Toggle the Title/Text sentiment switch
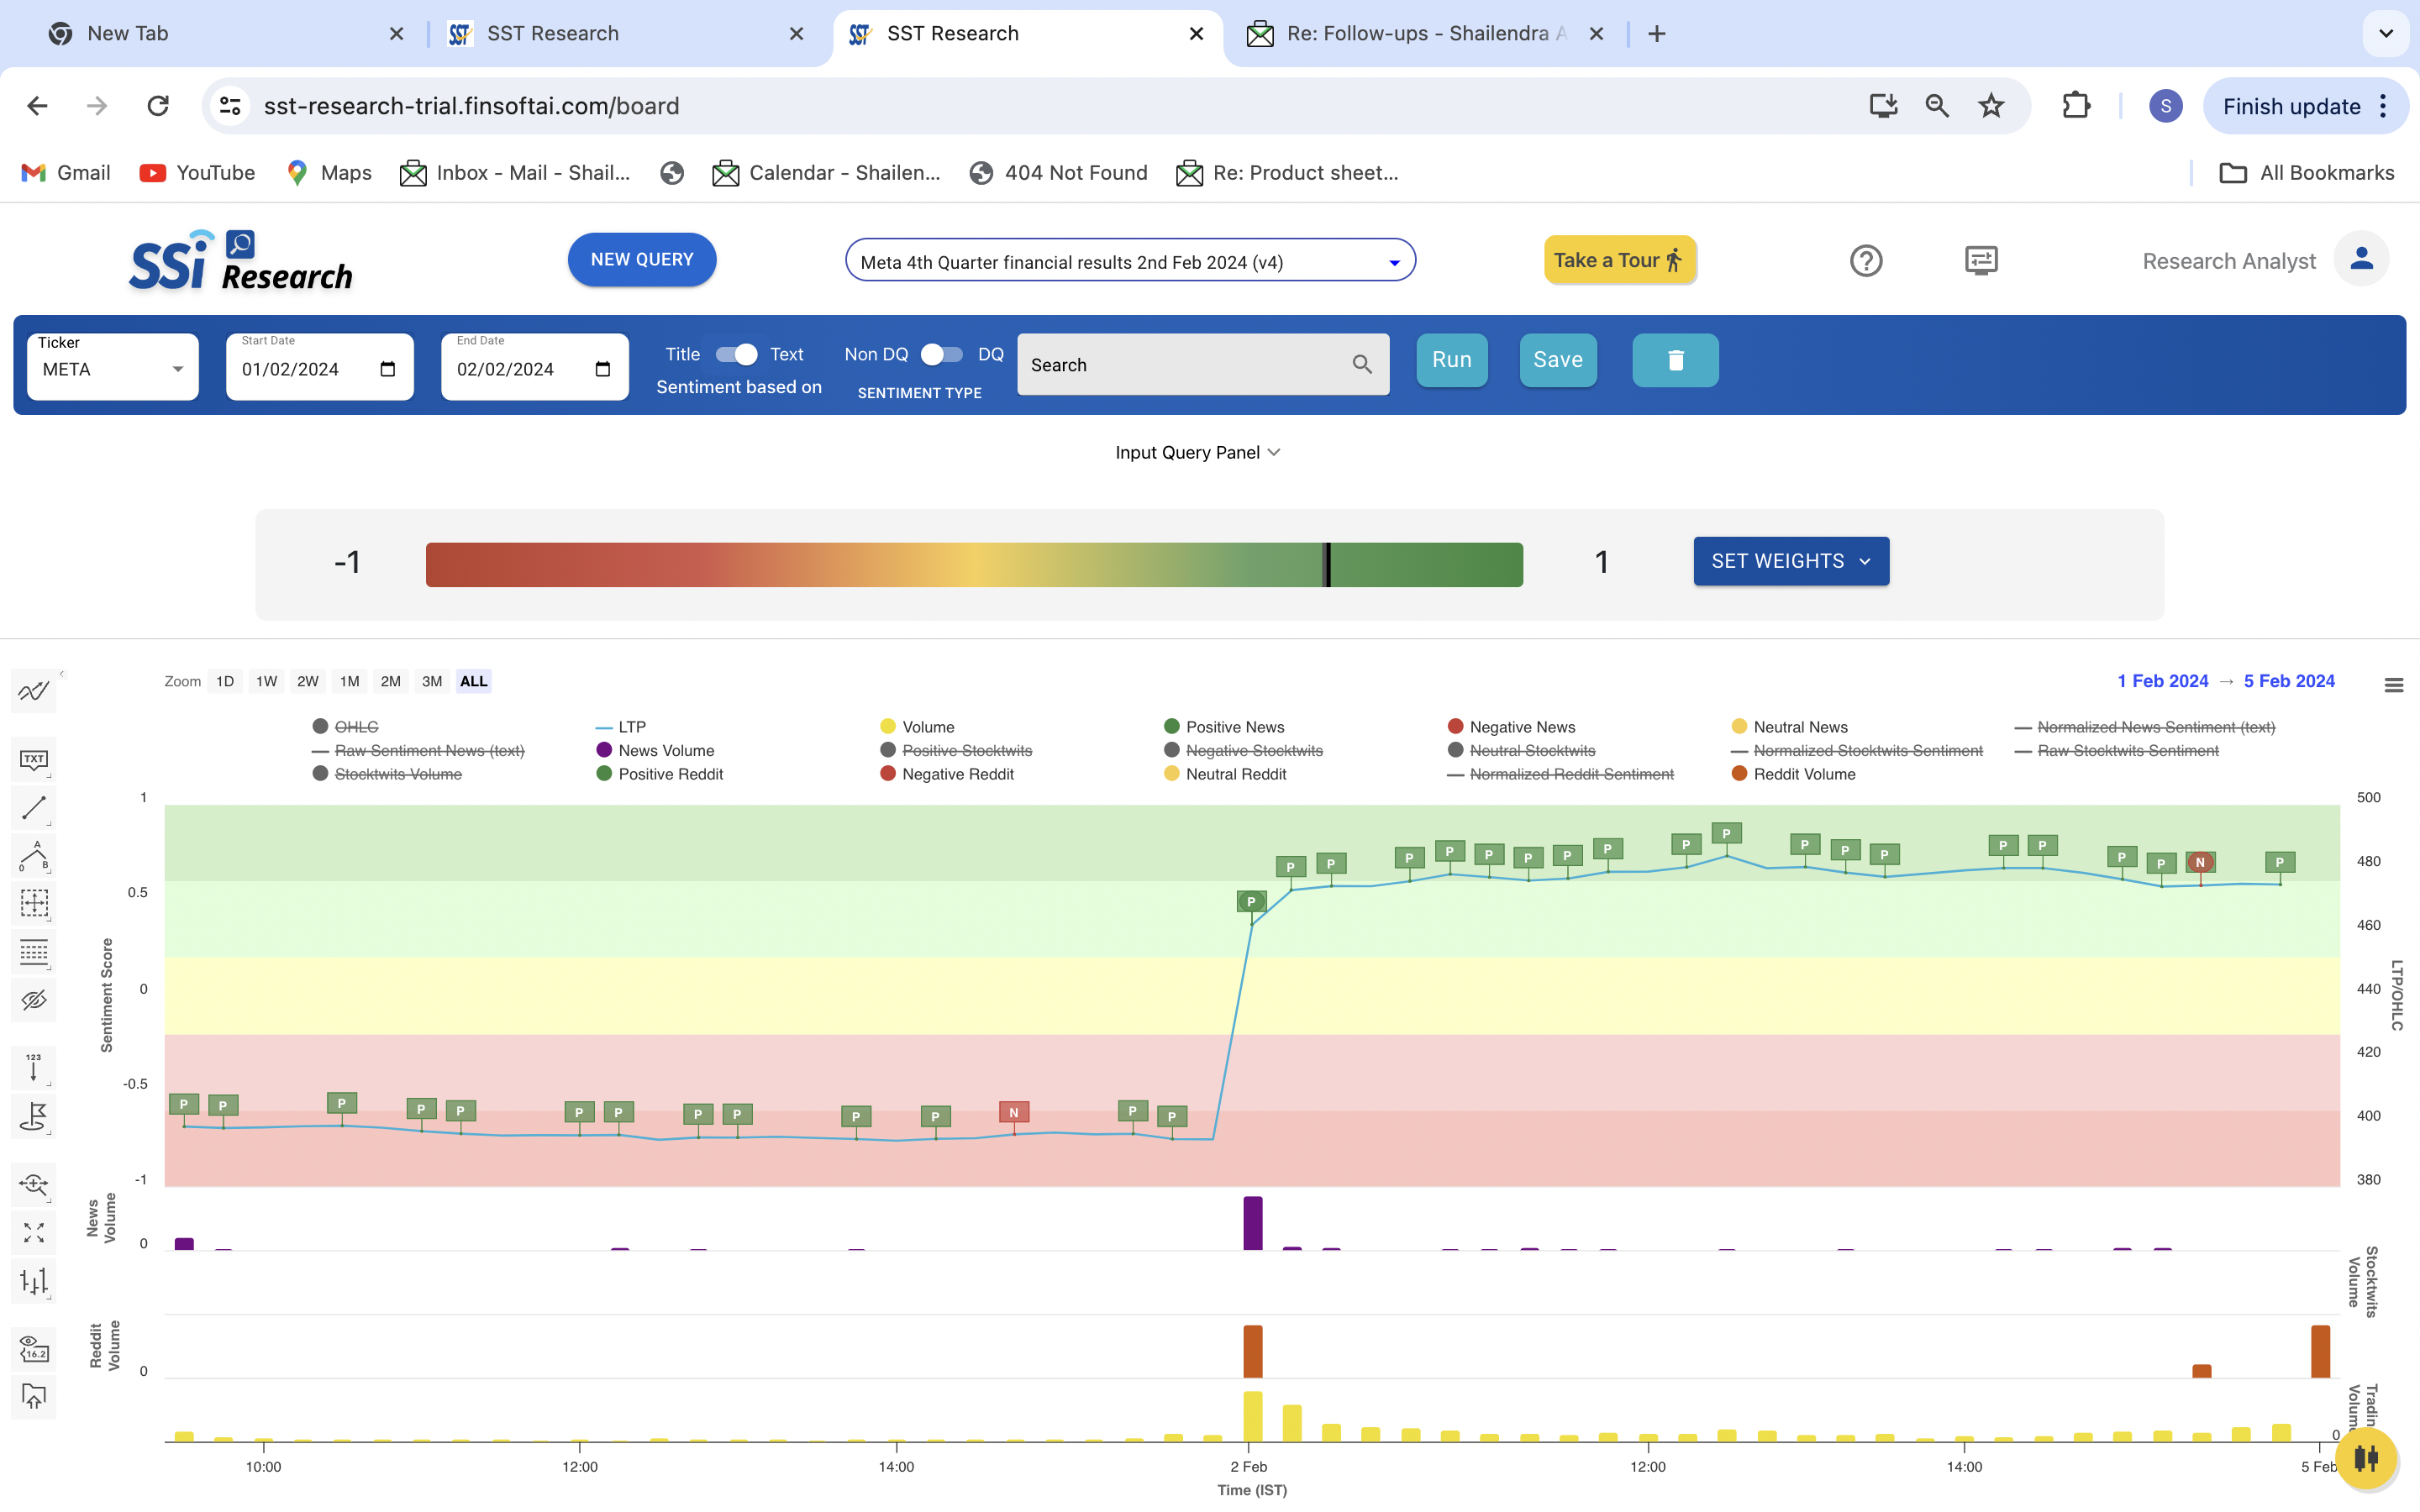This screenshot has width=2420, height=1512. [x=737, y=354]
